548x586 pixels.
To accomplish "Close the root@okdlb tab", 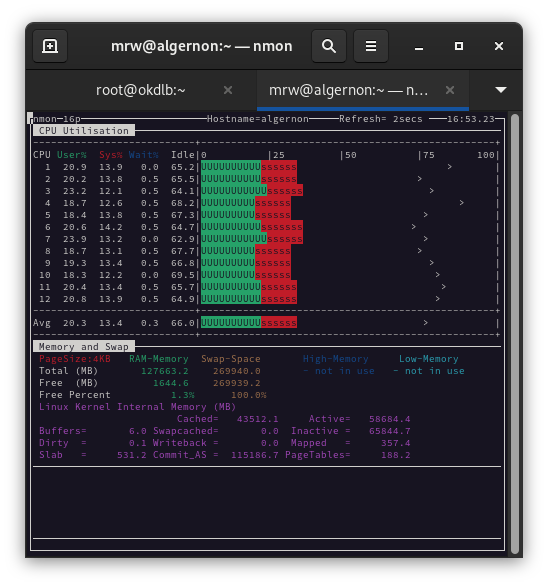I will tap(228, 90).
